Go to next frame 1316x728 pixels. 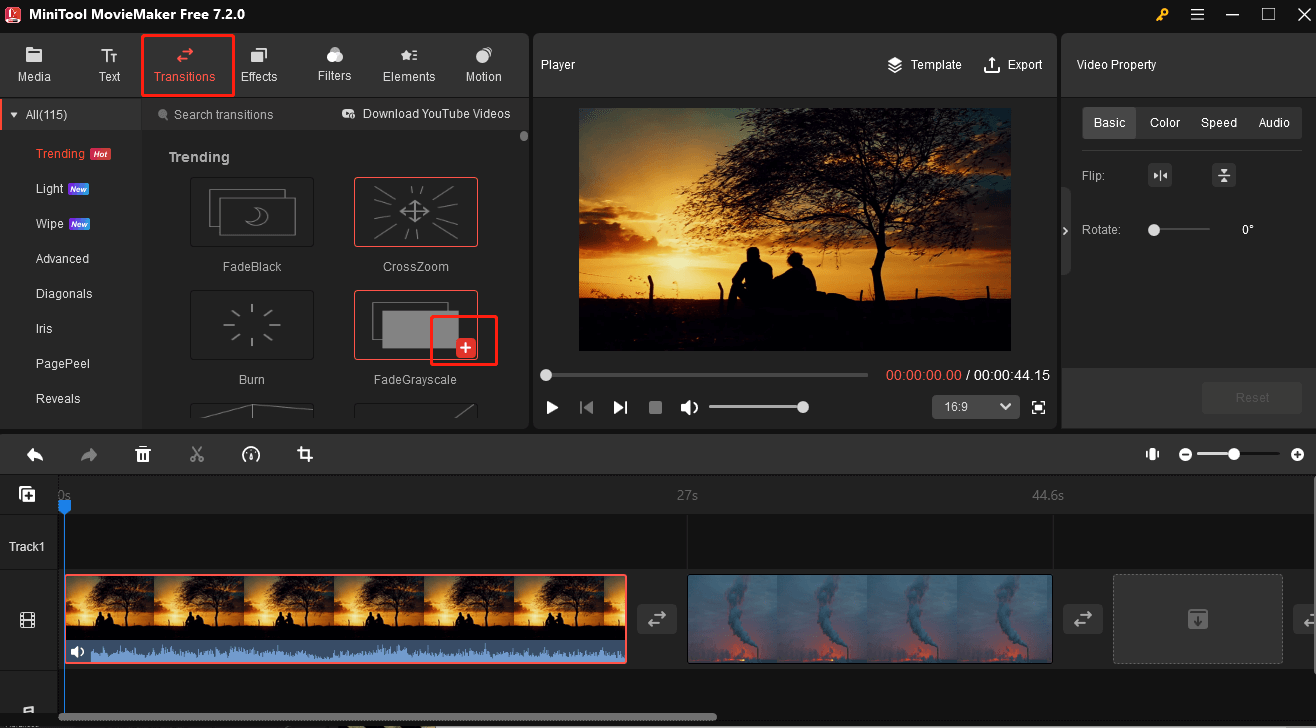[x=620, y=407]
